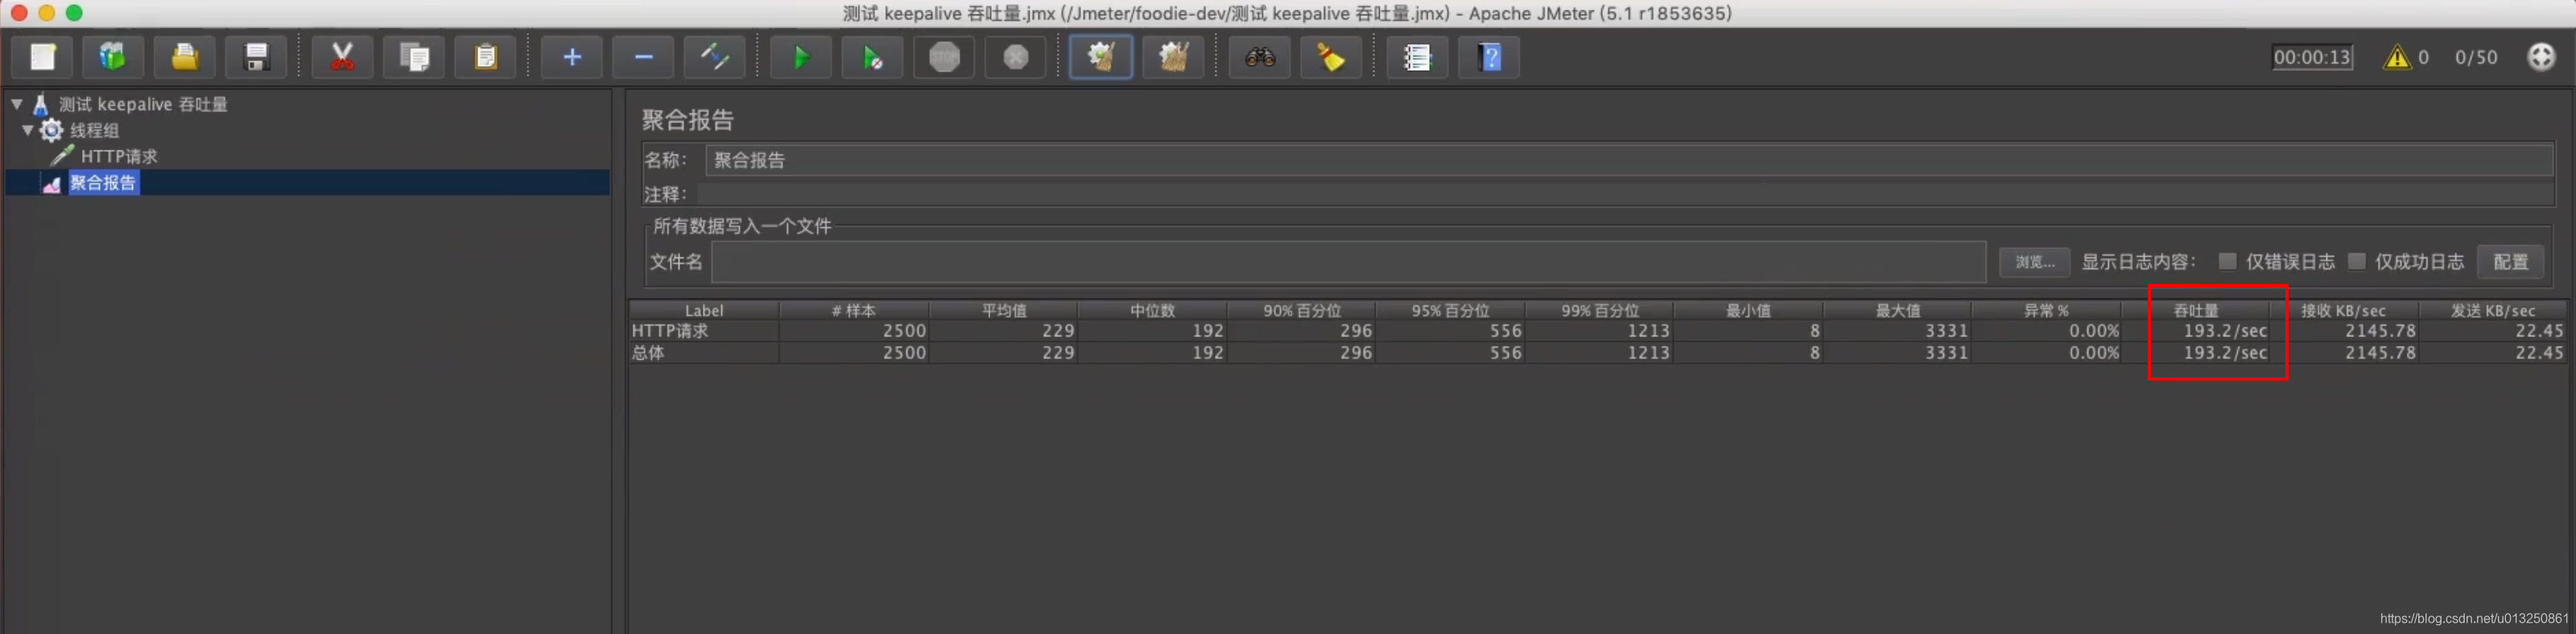Open the templates icon
Screen dimensions: 2576x634
113,57
